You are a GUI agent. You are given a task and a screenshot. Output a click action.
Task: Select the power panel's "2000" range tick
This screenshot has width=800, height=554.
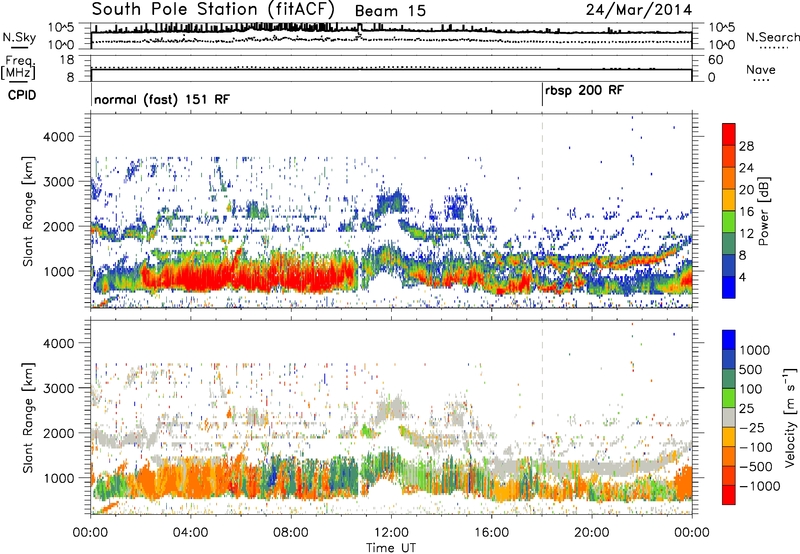tap(60, 226)
